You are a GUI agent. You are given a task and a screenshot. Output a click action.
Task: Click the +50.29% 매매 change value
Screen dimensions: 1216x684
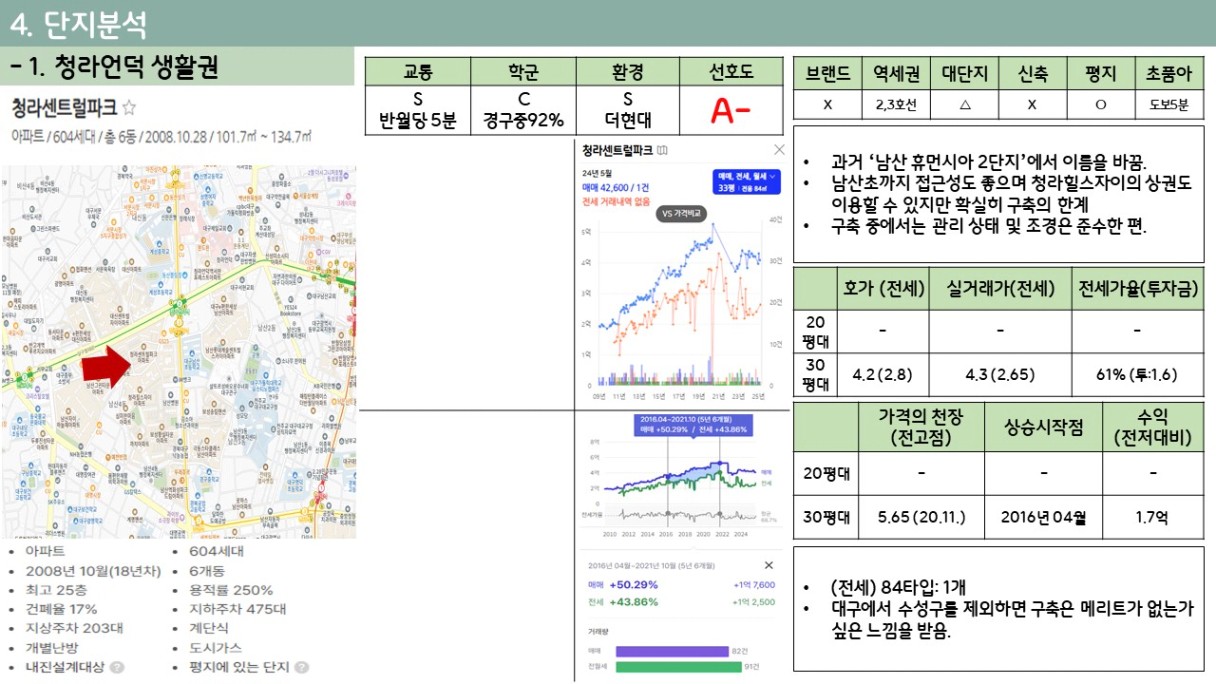[x=633, y=585]
